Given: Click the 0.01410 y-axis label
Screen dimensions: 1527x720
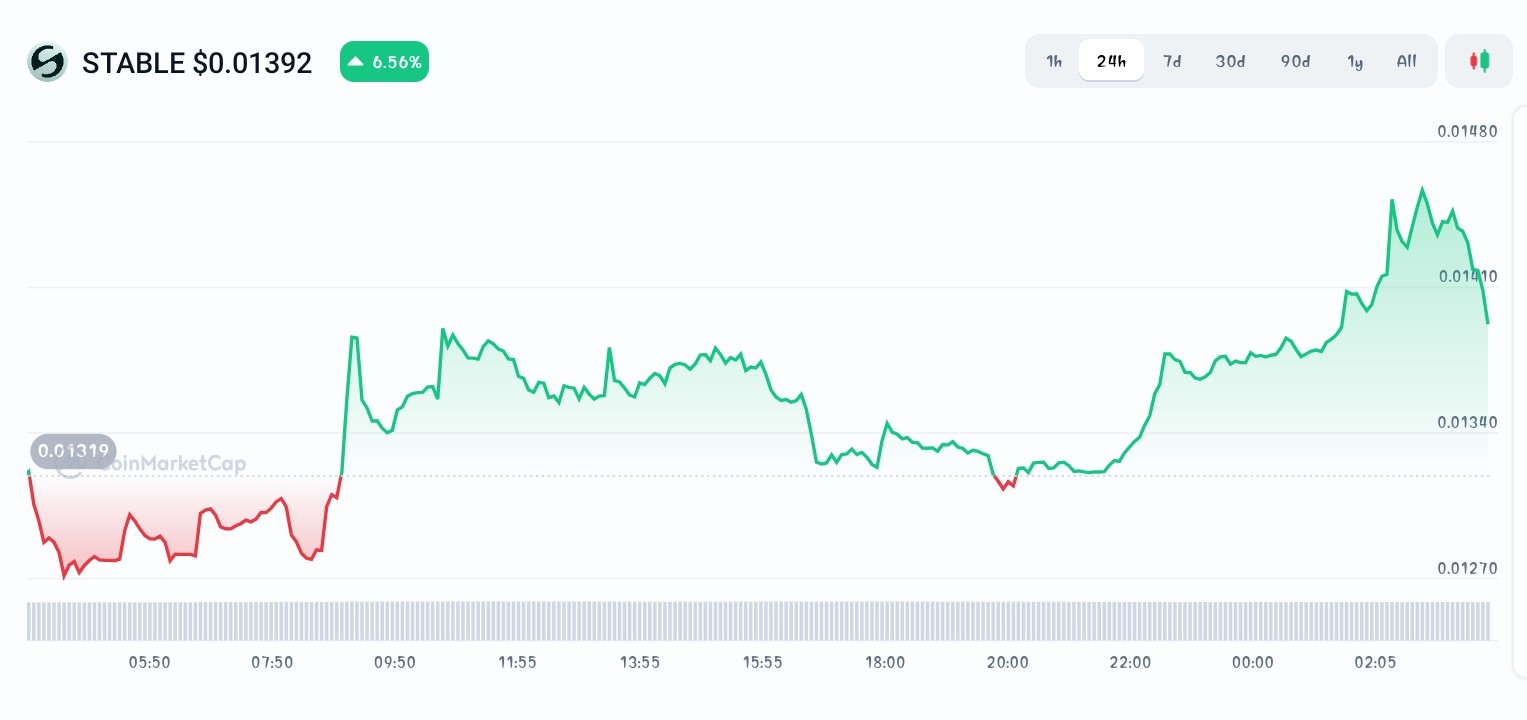Looking at the screenshot, I should click(x=1467, y=277).
